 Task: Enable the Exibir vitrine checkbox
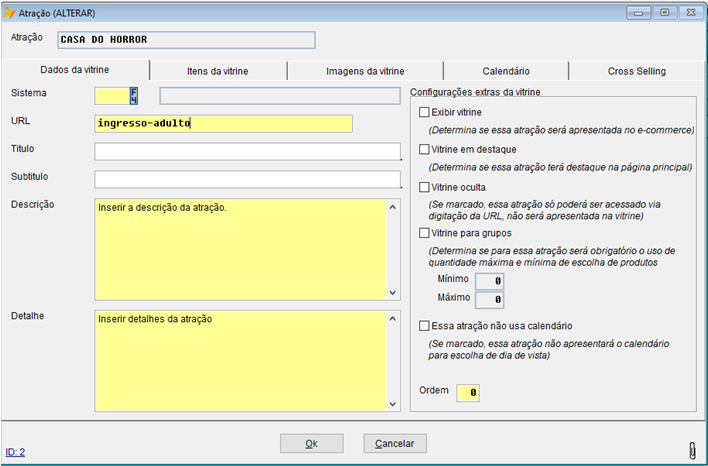[425, 112]
